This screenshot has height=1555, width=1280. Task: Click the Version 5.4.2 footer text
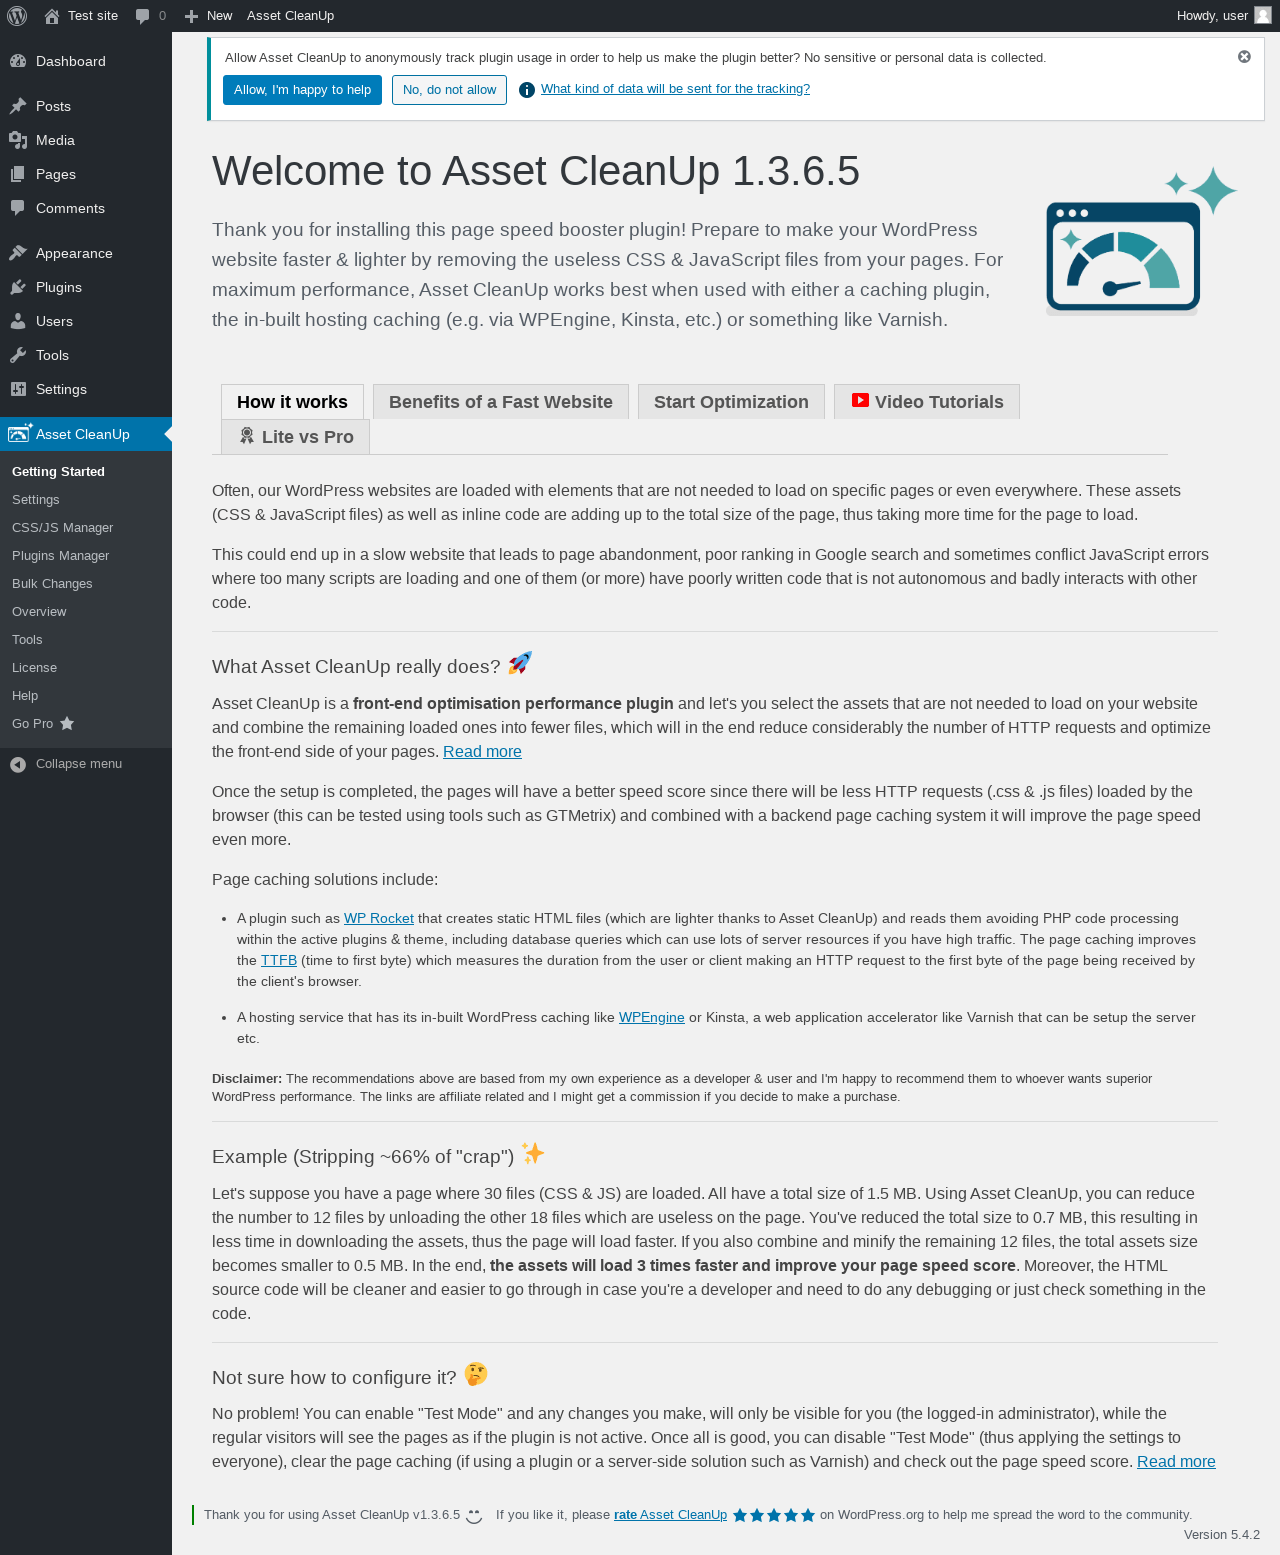point(1222,1535)
